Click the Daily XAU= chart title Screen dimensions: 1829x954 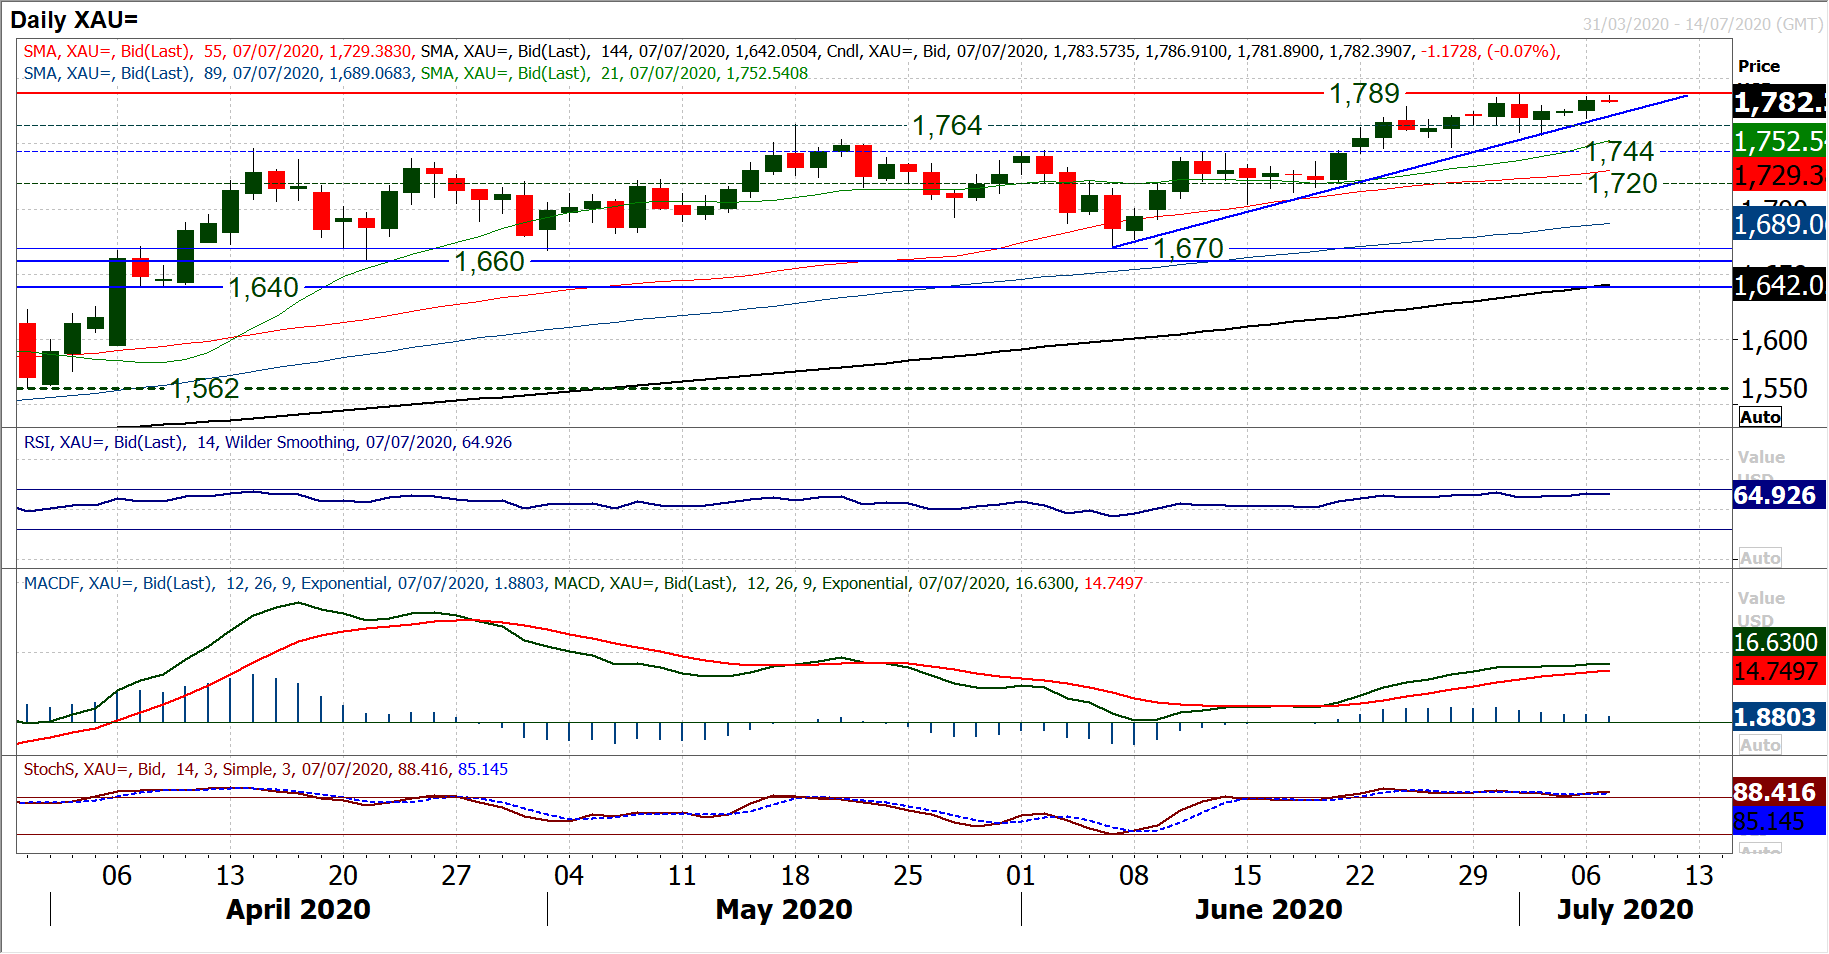click(75, 20)
